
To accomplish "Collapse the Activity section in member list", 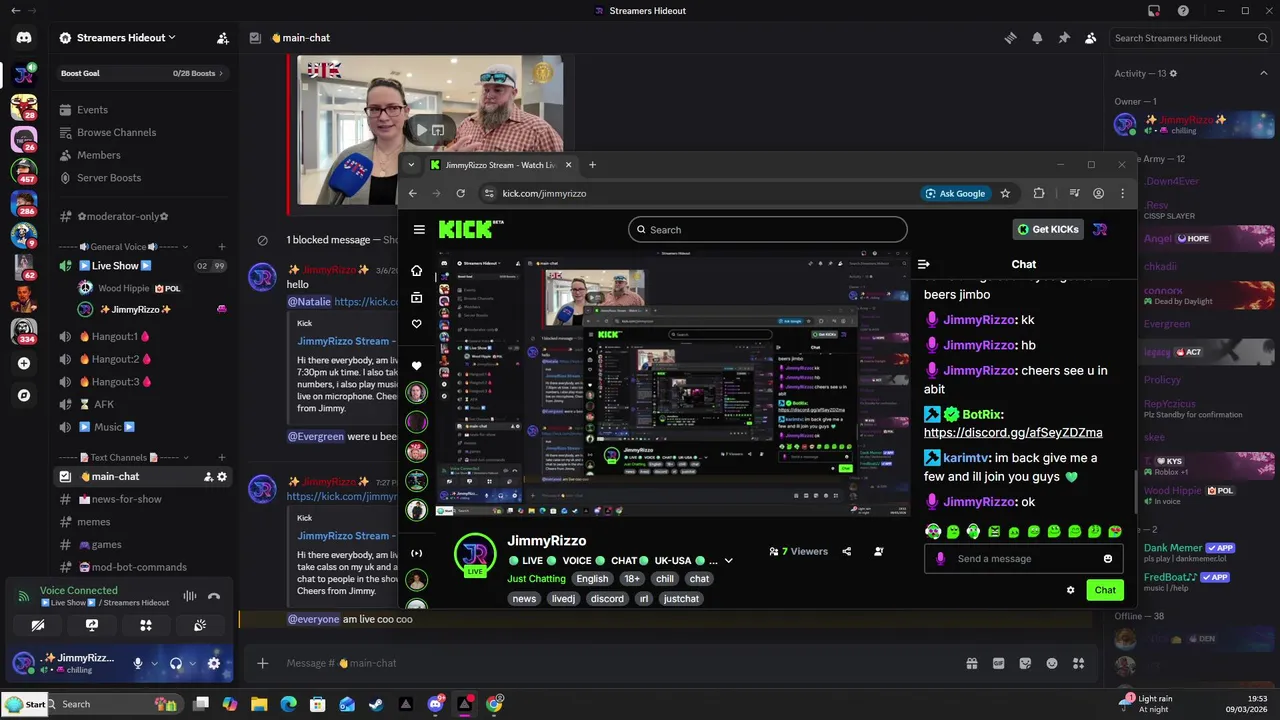I will click(x=1263, y=73).
